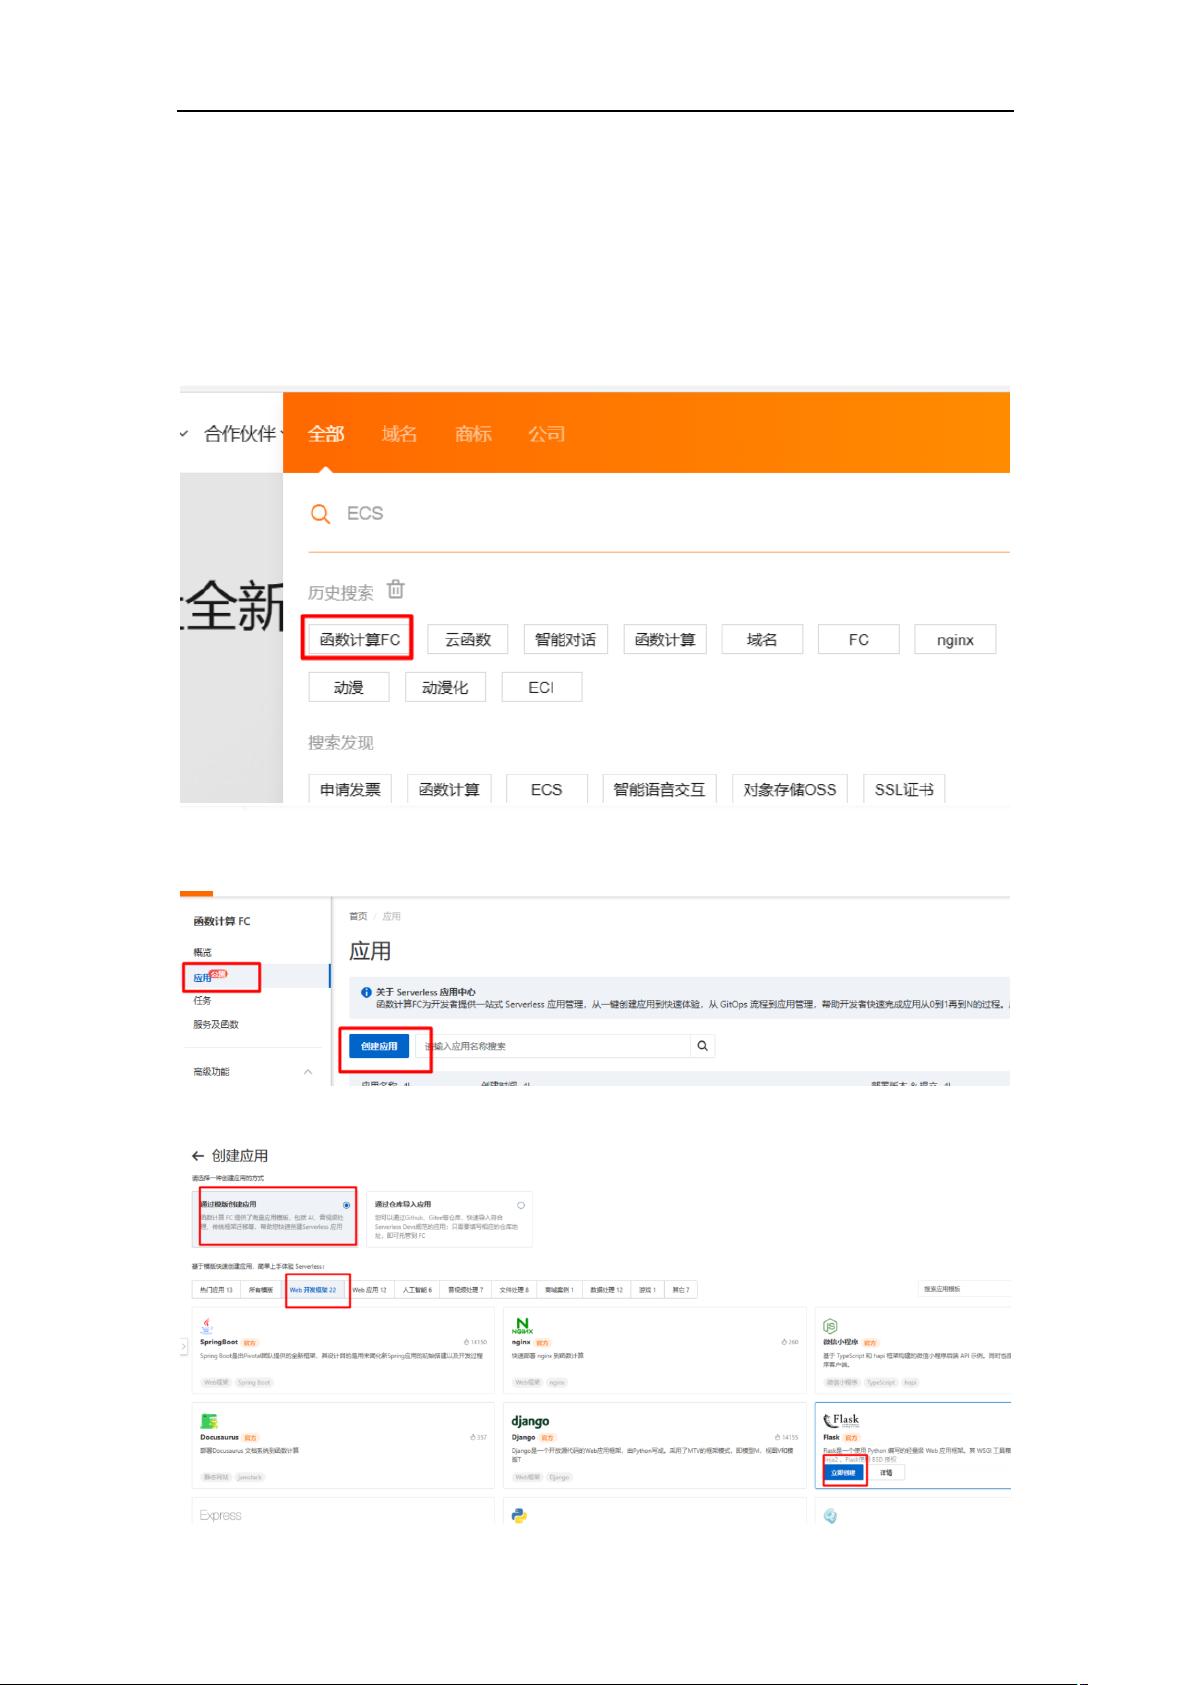Click the 对象存储OSS suggestion tag
This screenshot has height=1685, width=1192.
click(x=790, y=790)
